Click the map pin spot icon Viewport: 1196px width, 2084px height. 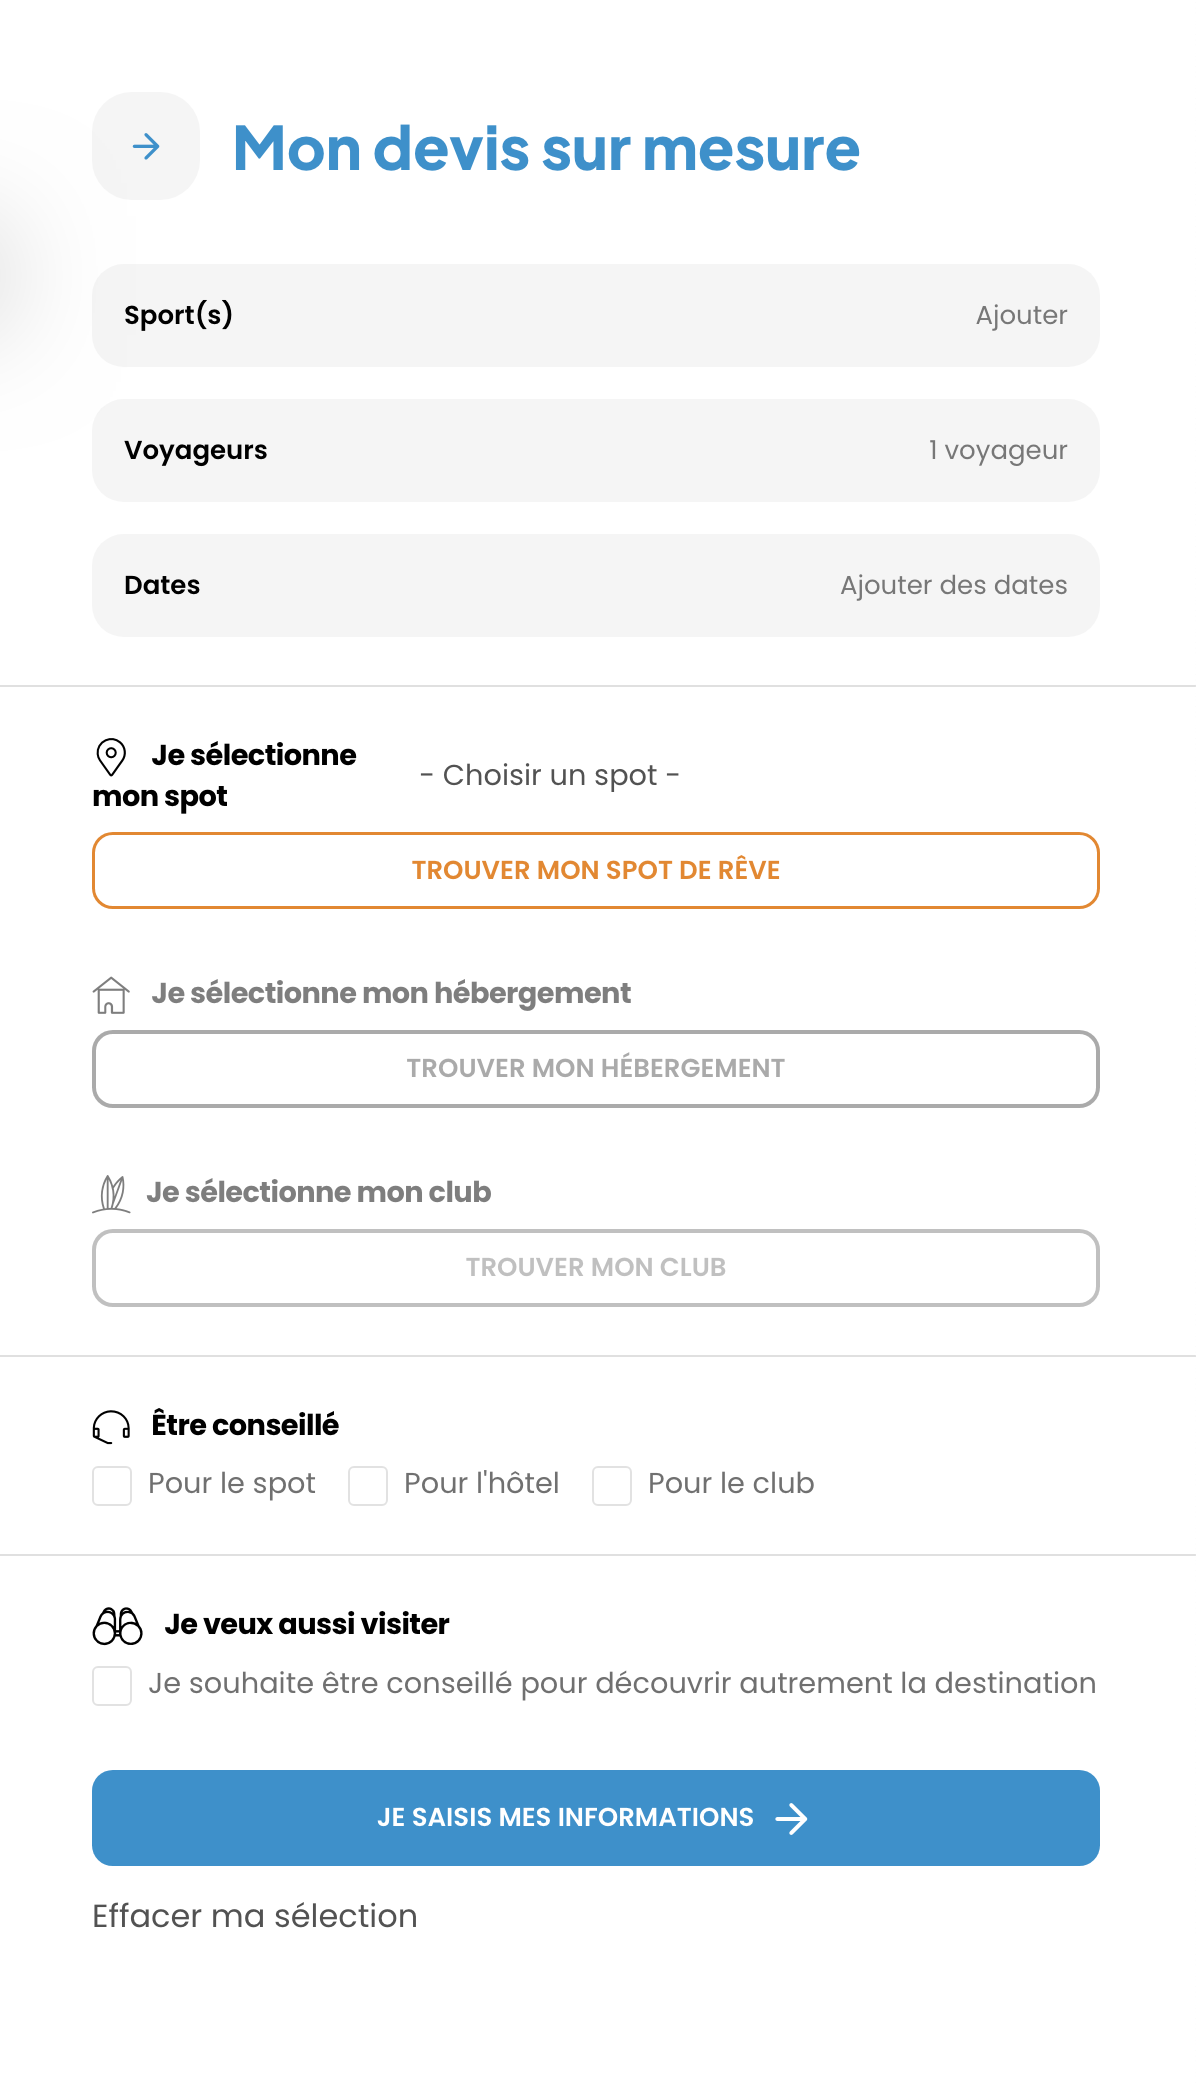[x=111, y=757]
